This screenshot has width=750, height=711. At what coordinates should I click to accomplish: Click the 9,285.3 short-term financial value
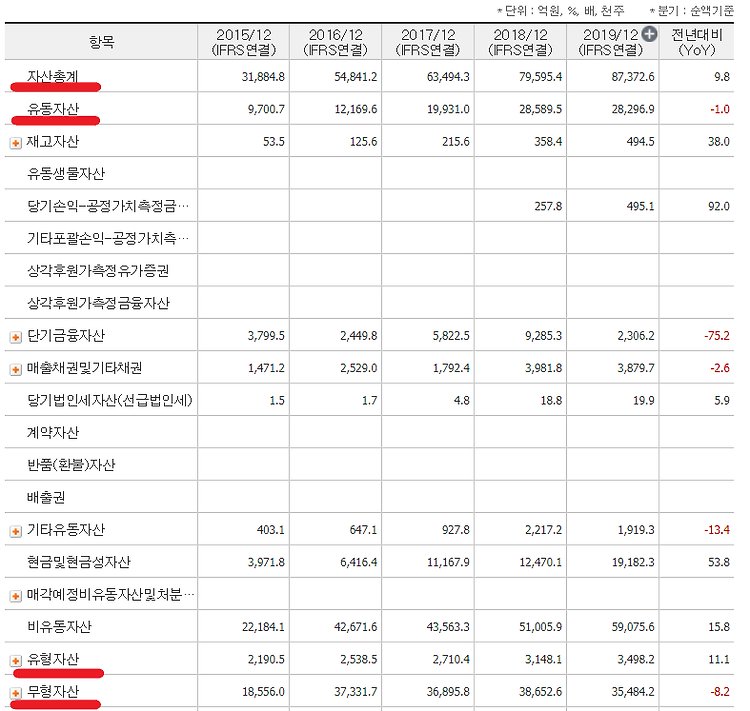click(543, 336)
